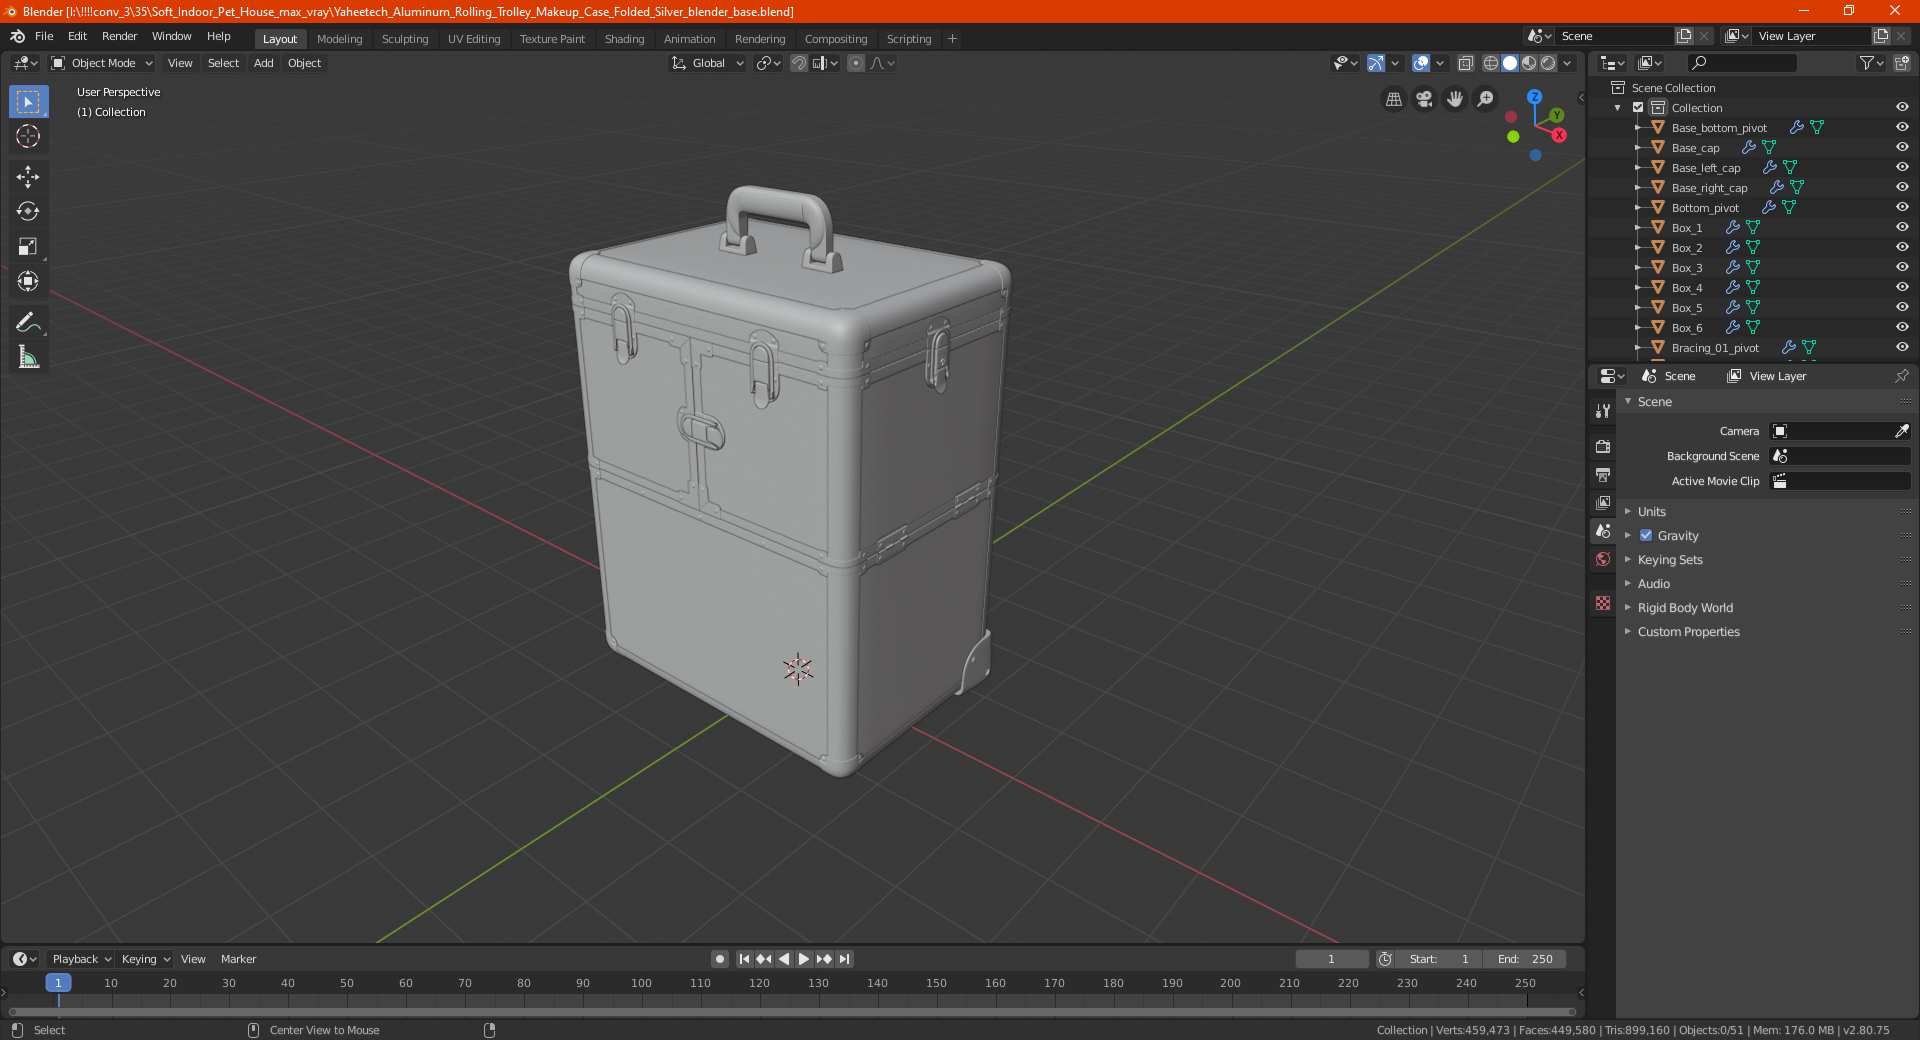Select the Annotate tool
1920x1040 pixels.
[x=28, y=322]
